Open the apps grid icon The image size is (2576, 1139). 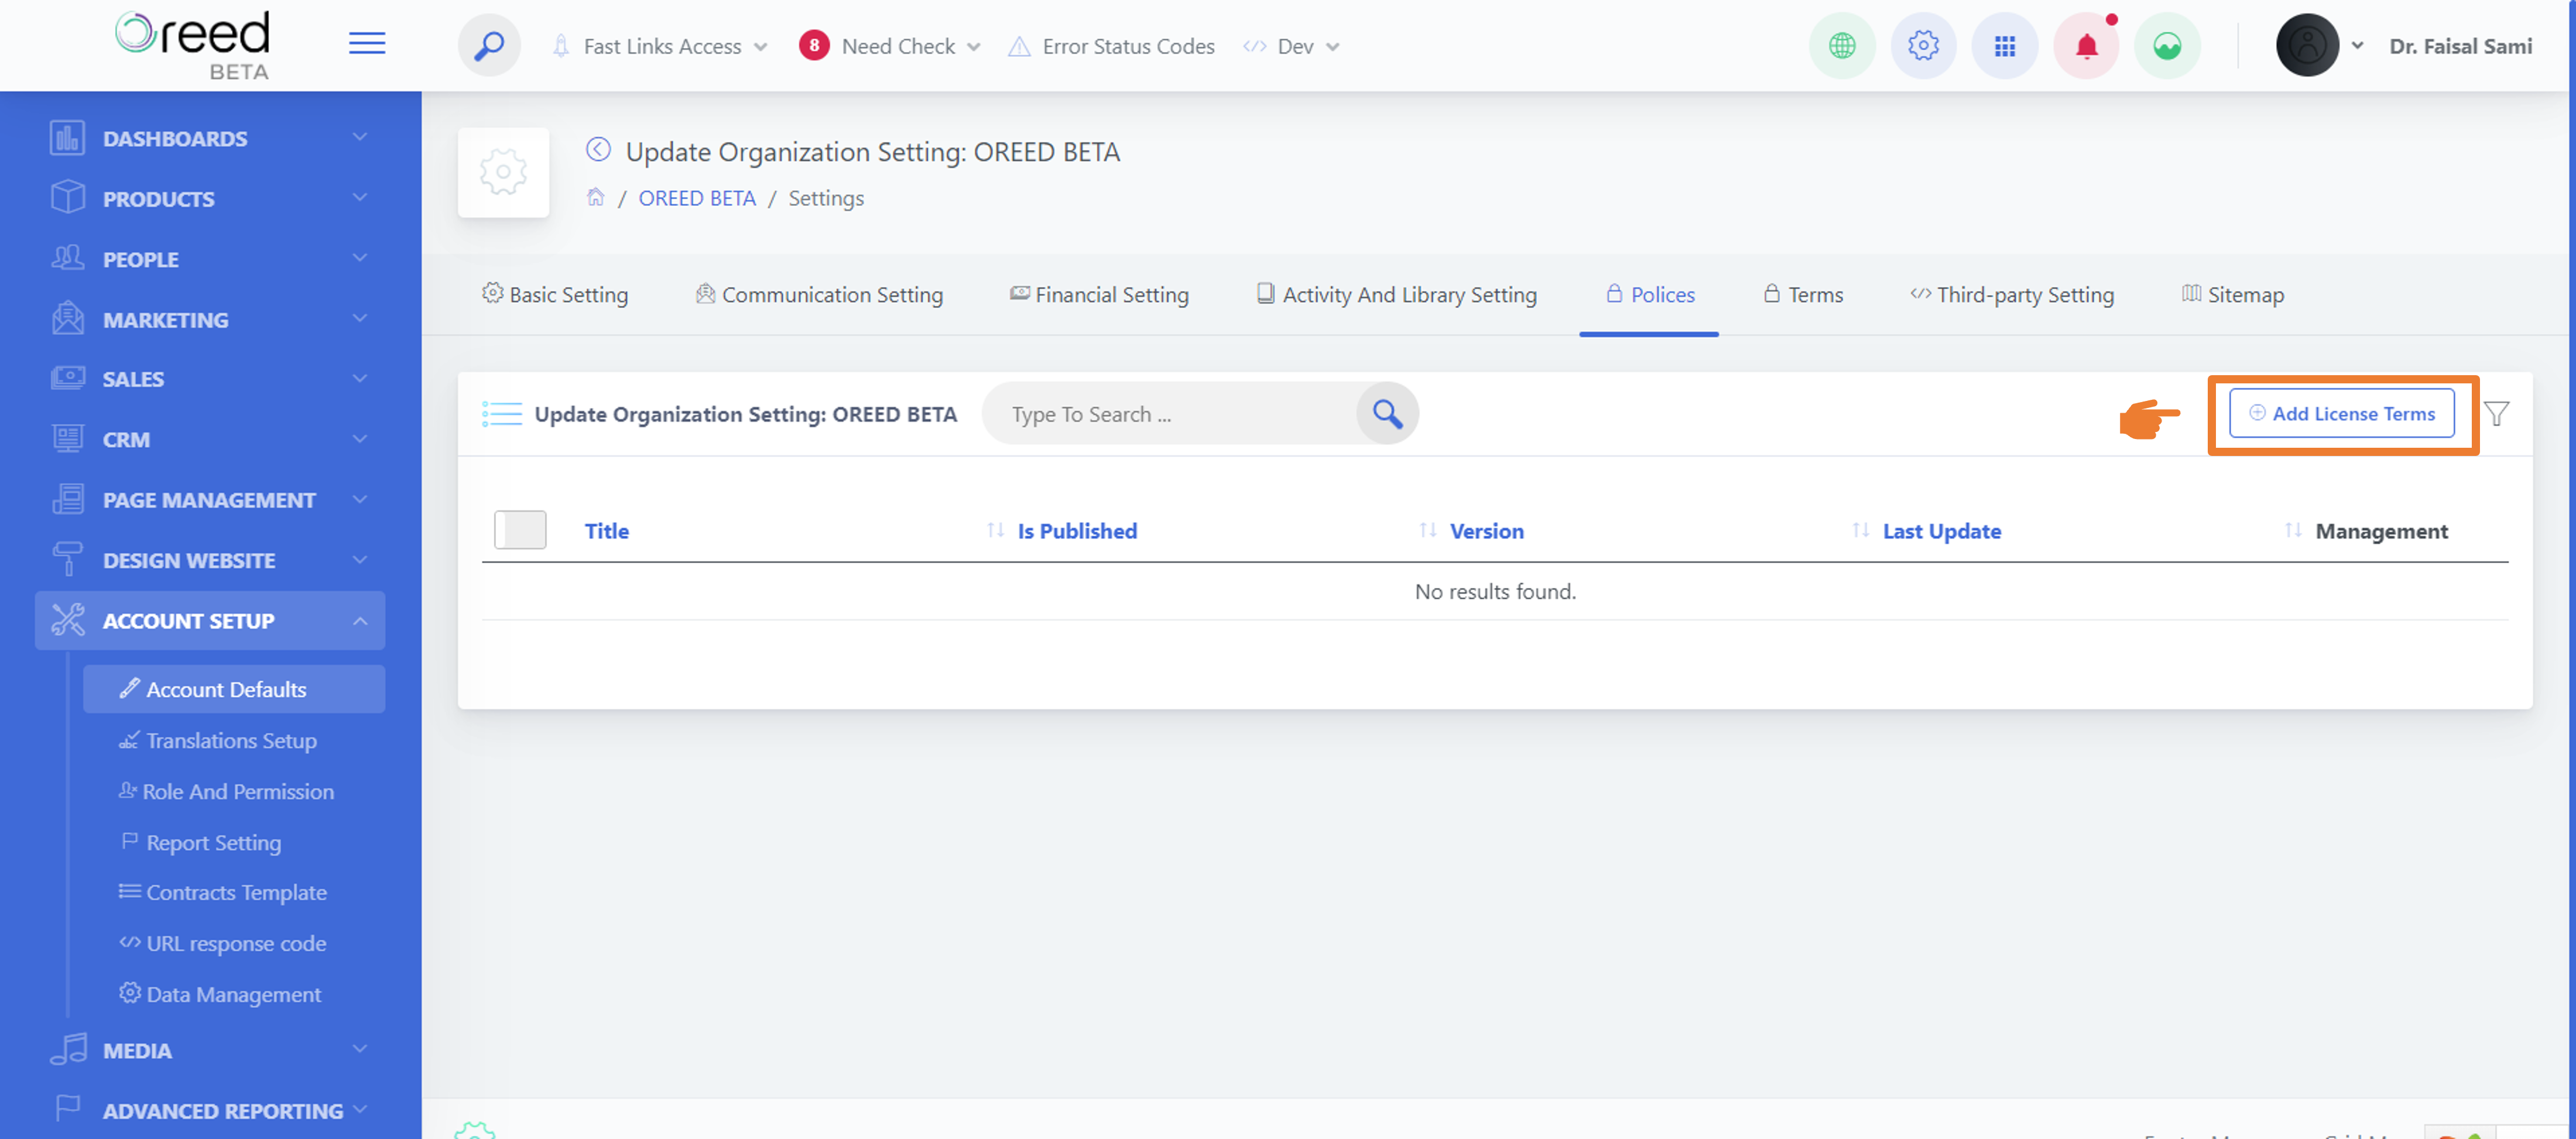pyautogui.click(x=2004, y=46)
